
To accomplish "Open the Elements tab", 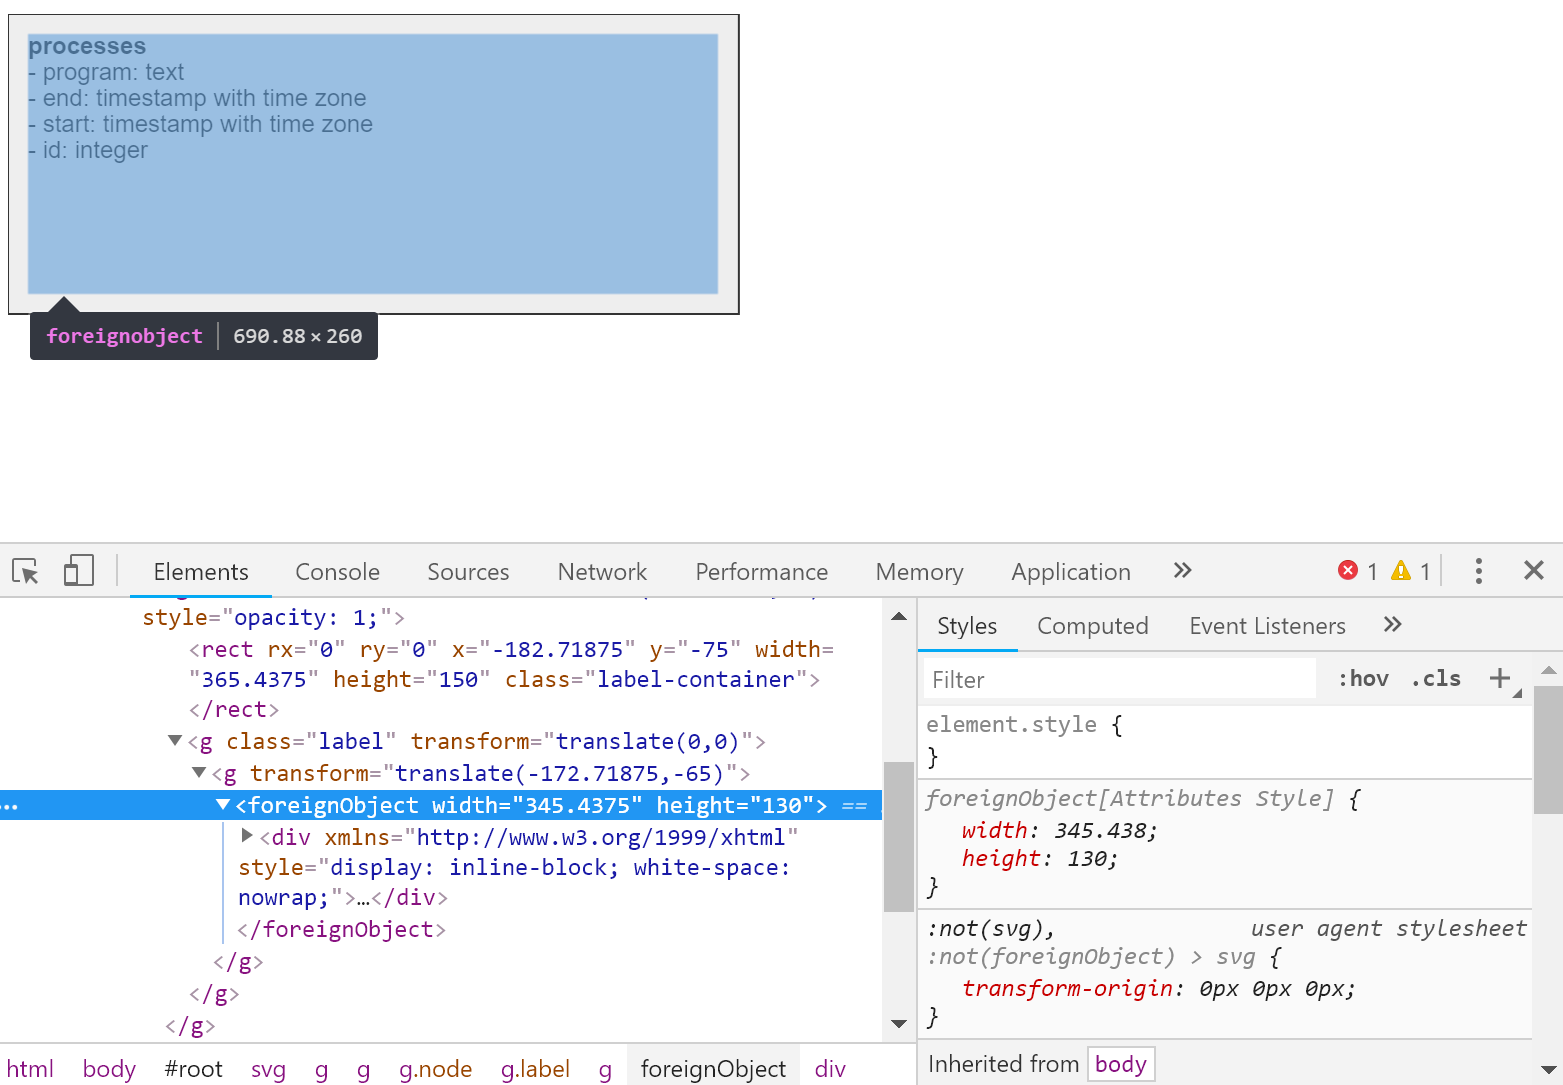I will tap(201, 572).
